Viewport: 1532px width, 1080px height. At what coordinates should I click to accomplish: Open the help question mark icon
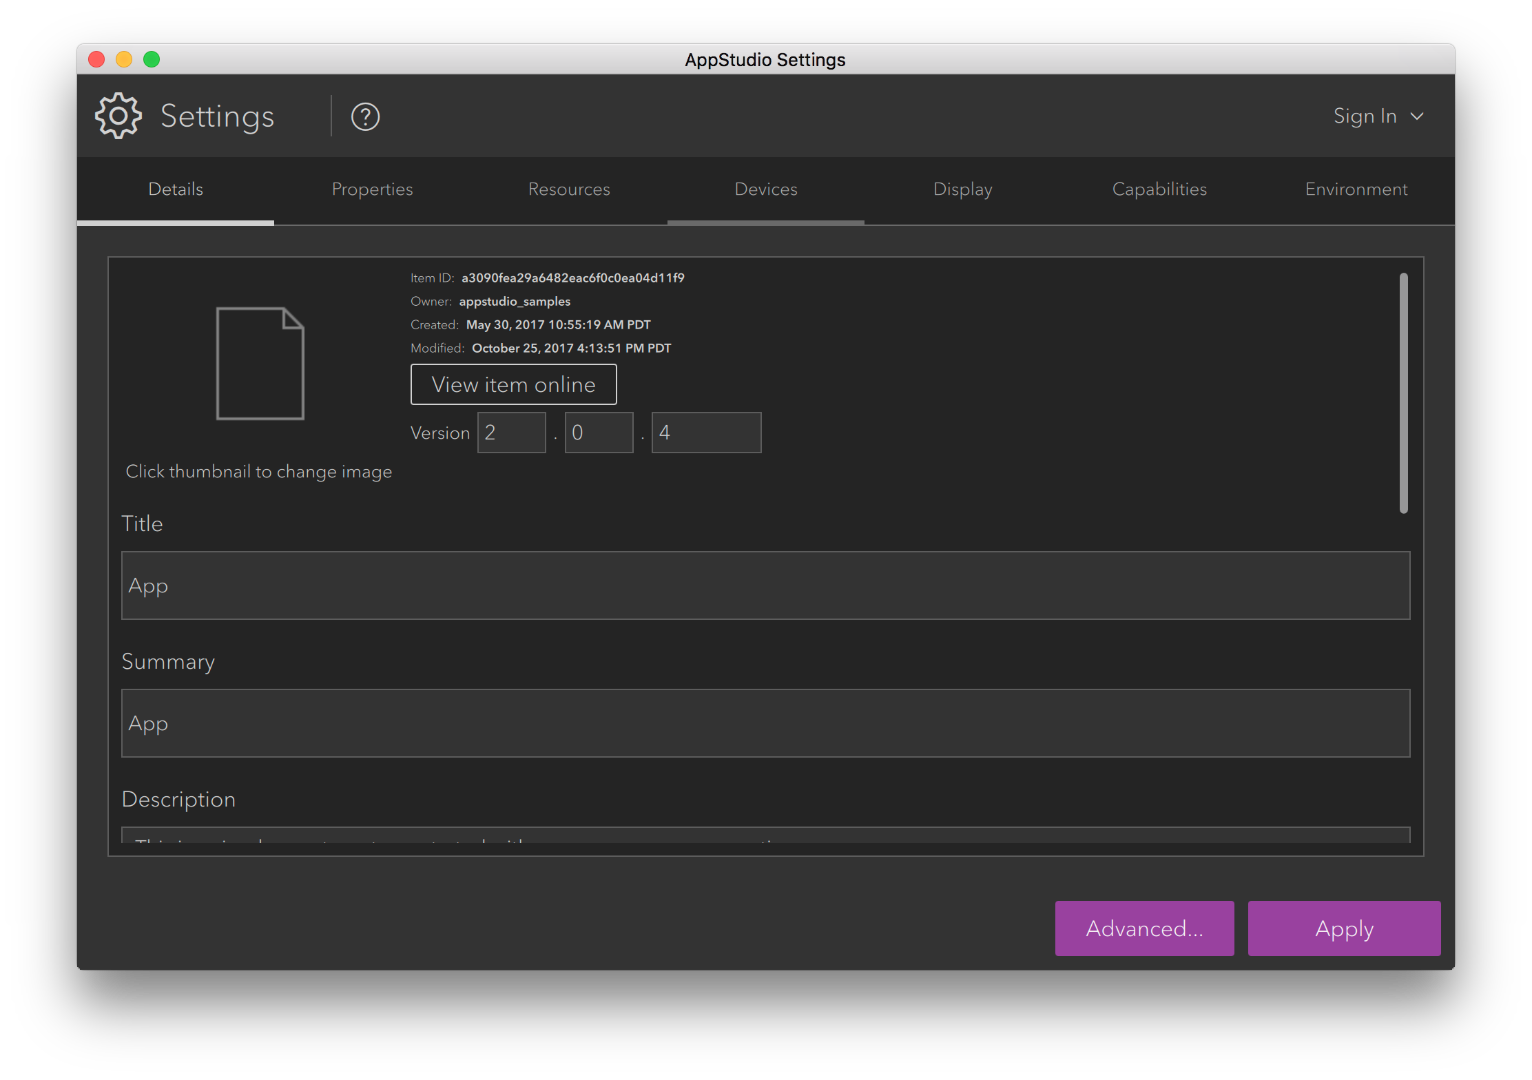pyautogui.click(x=365, y=117)
